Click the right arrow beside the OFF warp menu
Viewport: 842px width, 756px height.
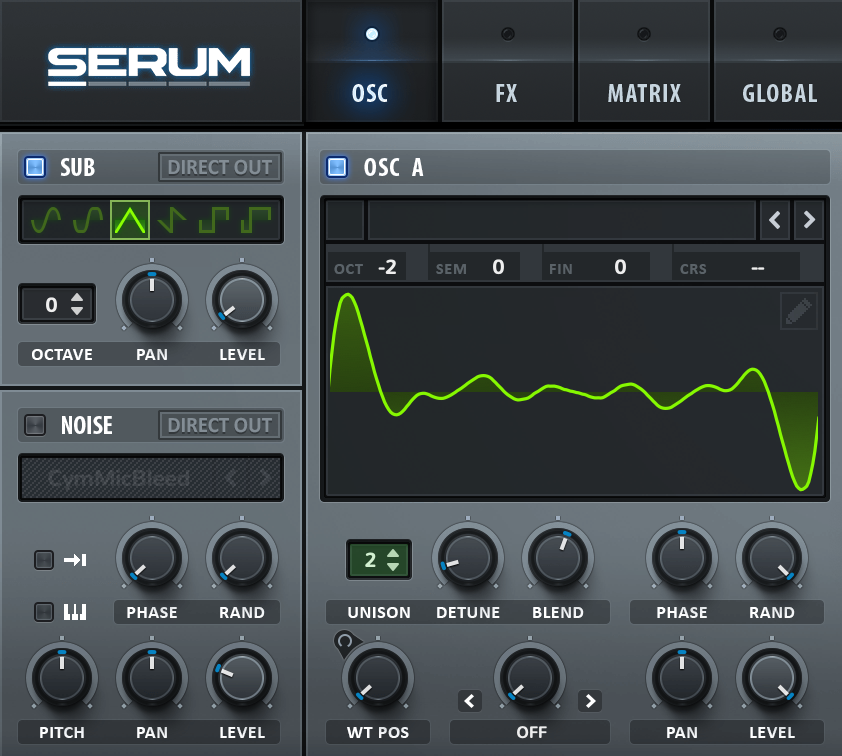(590, 701)
